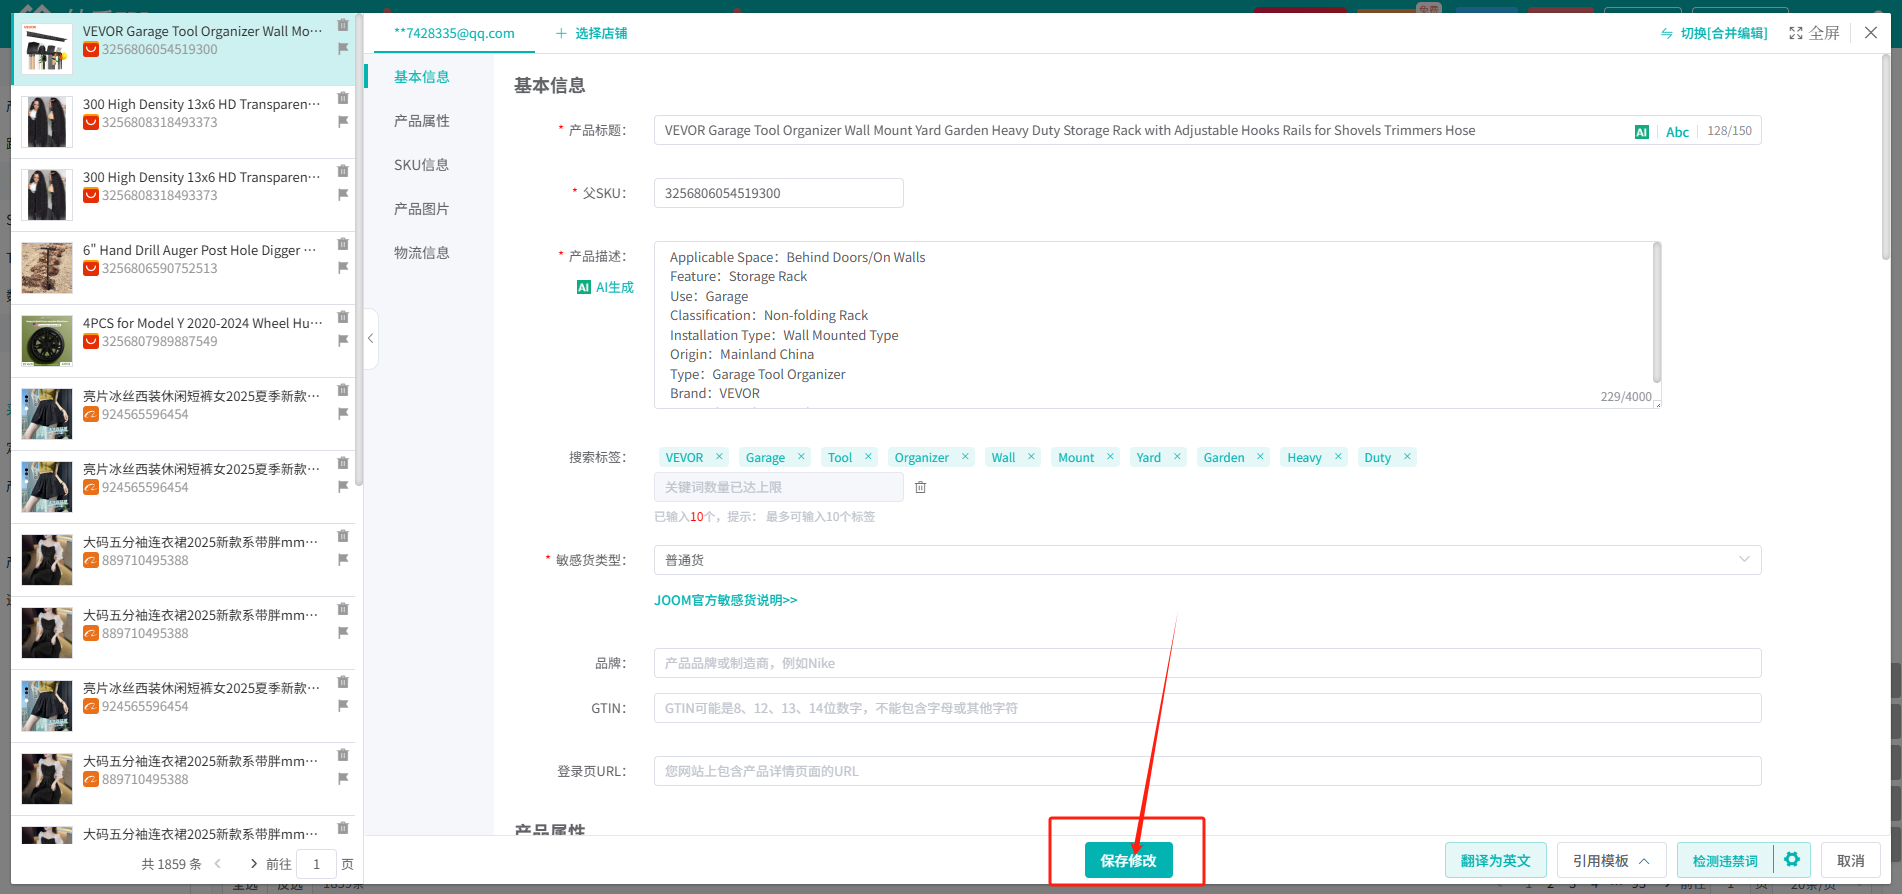Enter fullscreen mode with 全屏

pyautogui.click(x=1814, y=33)
